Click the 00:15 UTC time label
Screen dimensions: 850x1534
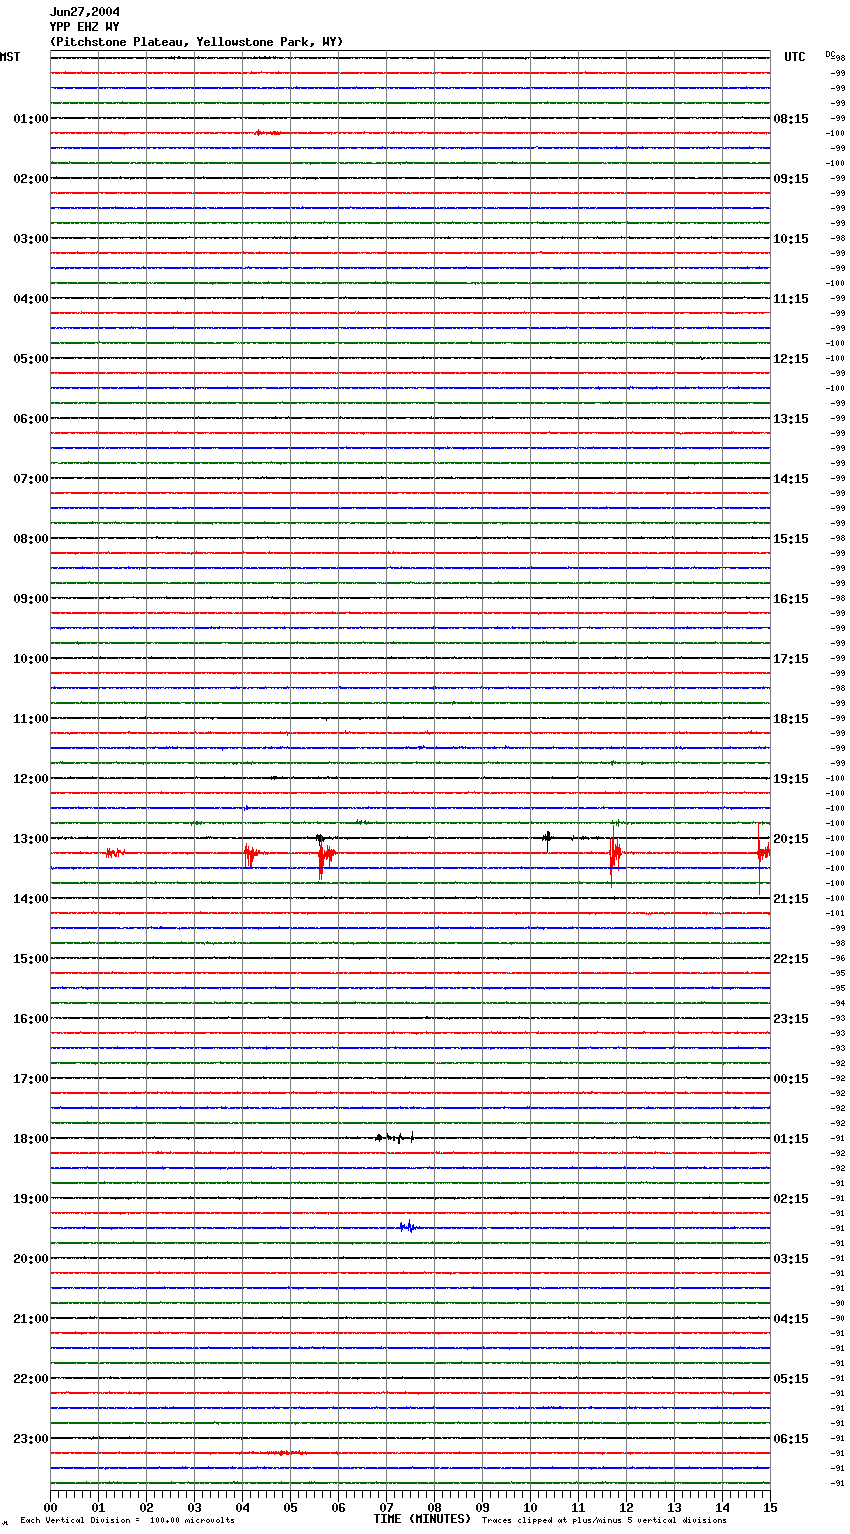pyautogui.click(x=791, y=1079)
